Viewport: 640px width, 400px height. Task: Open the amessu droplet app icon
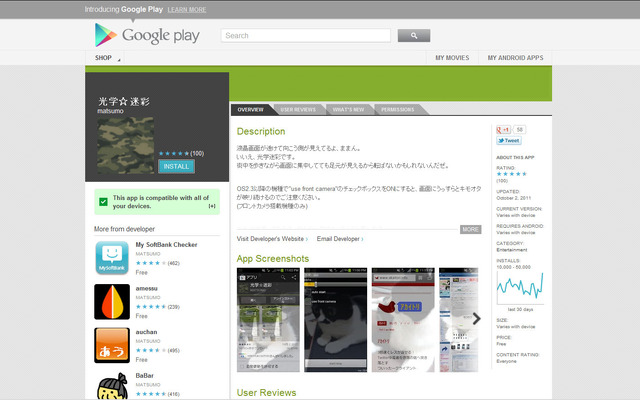pyautogui.click(x=112, y=302)
